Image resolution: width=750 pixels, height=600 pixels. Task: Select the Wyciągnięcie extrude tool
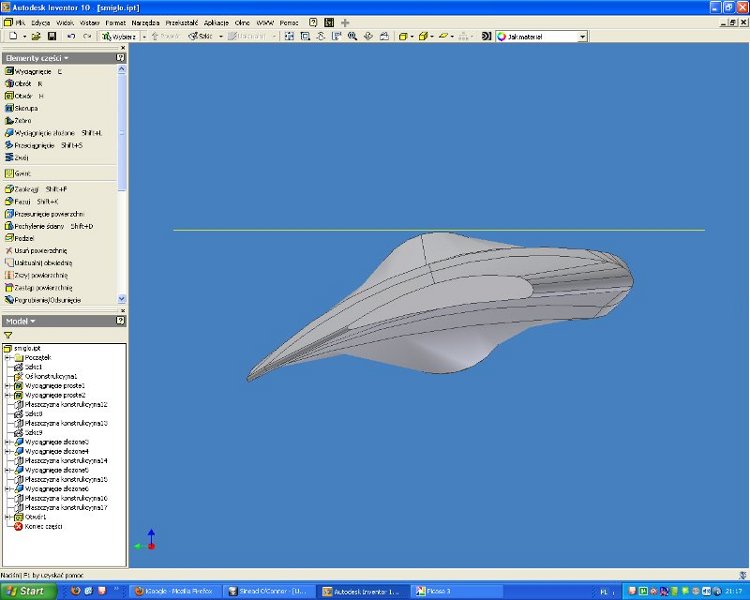[33, 71]
